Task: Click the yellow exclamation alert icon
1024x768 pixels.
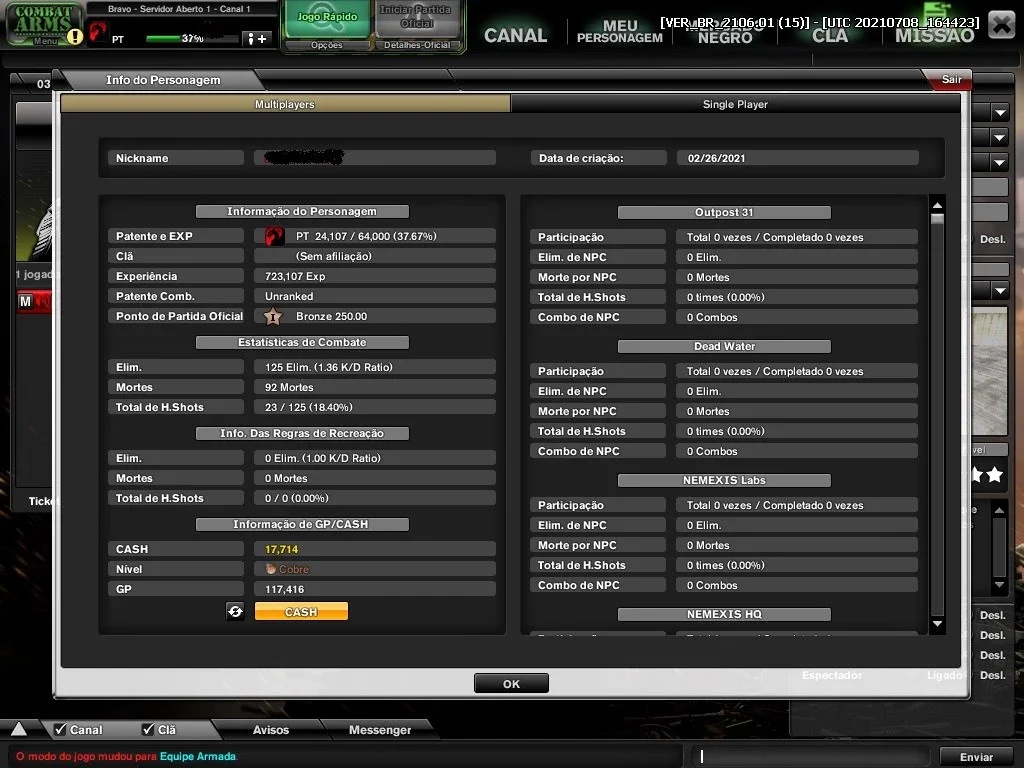Action: (x=75, y=37)
